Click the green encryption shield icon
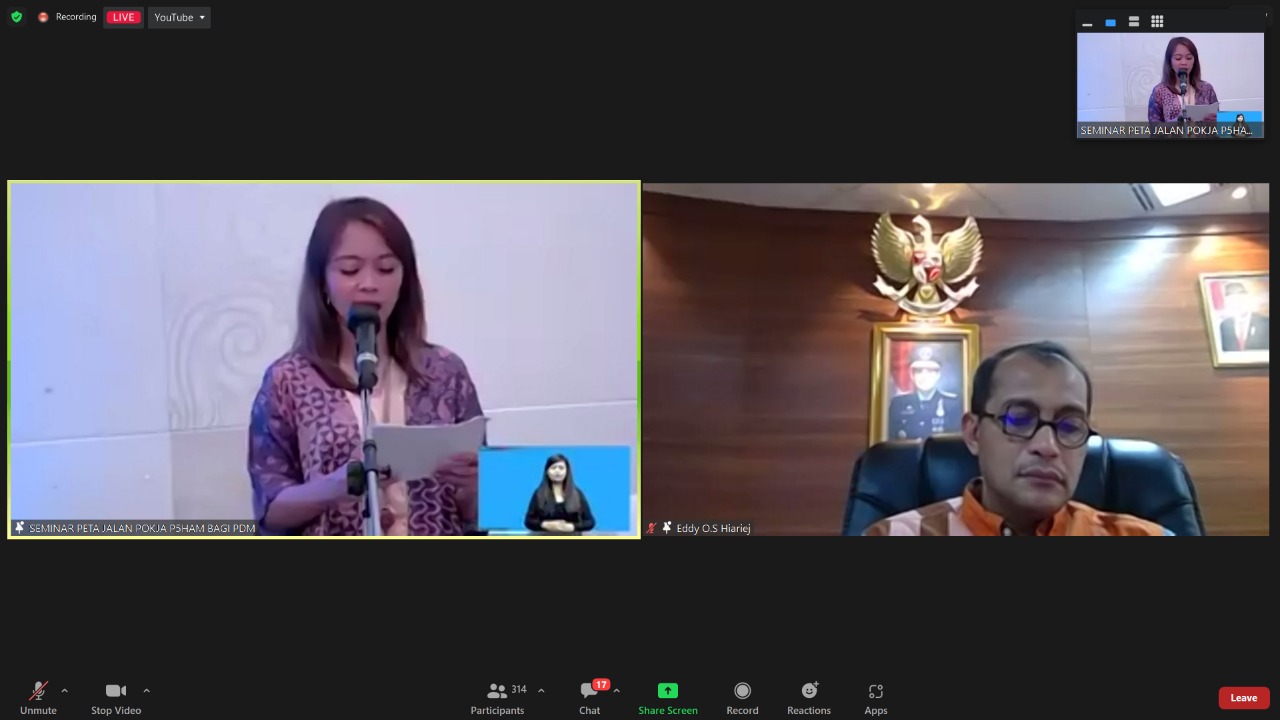Image resolution: width=1280 pixels, height=720 pixels. click(x=16, y=17)
